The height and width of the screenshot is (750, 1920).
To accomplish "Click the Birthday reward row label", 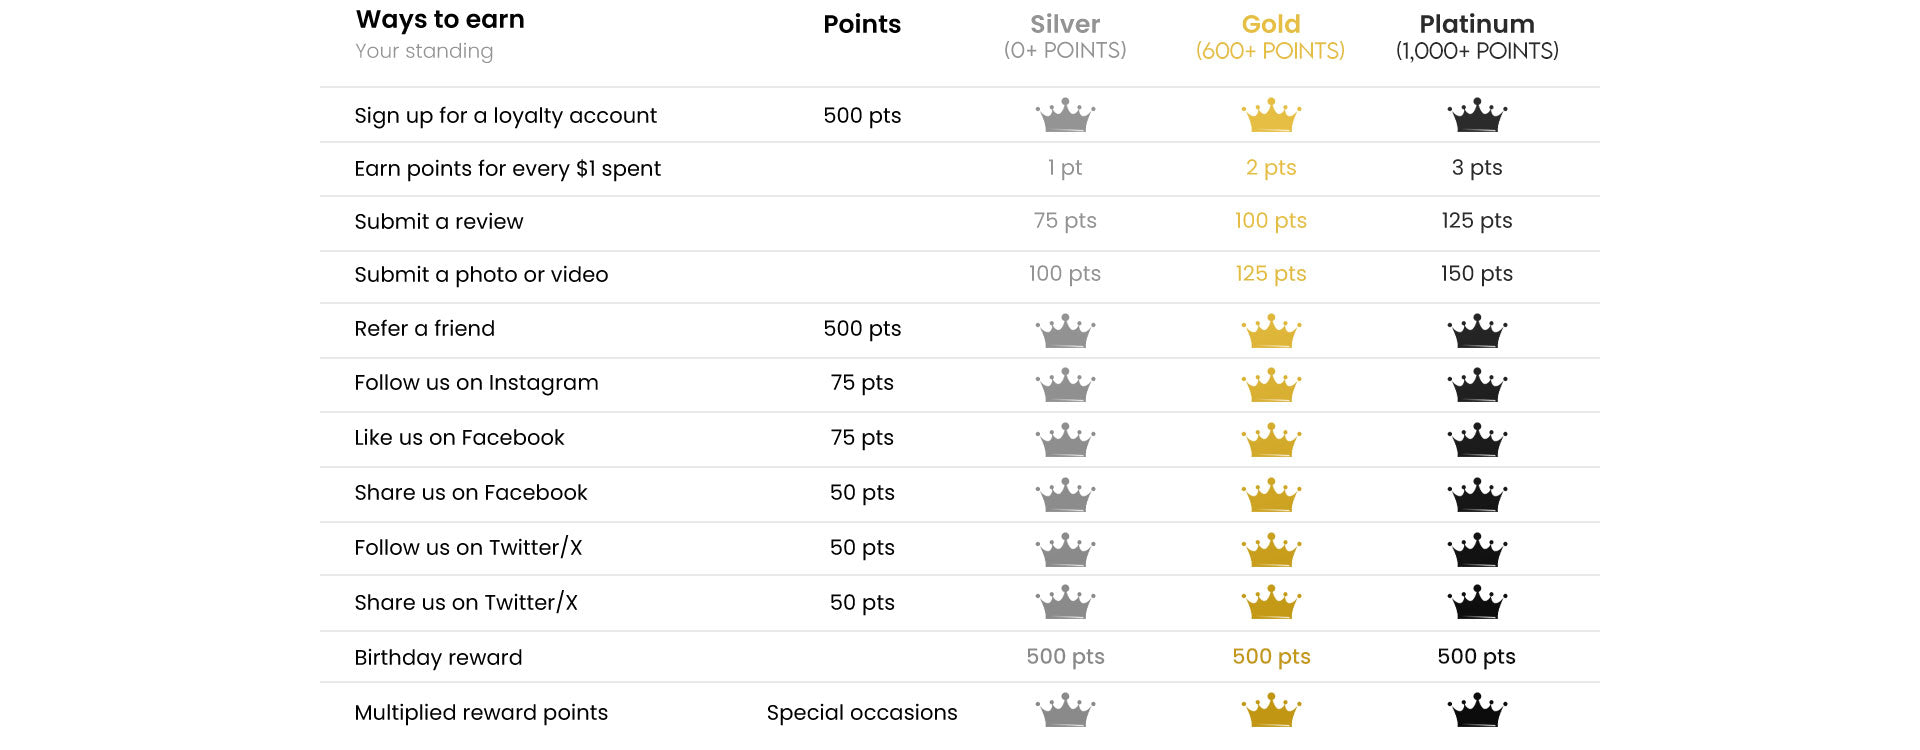I will pos(438,658).
